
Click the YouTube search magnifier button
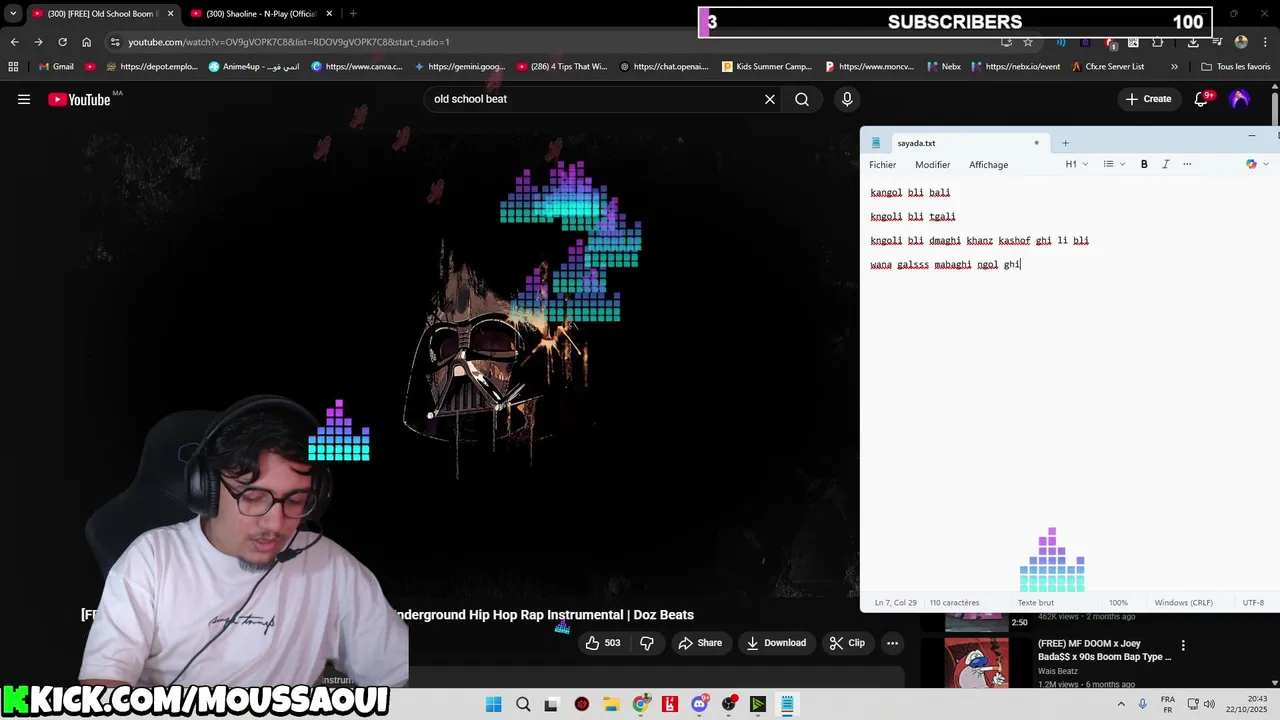[802, 99]
